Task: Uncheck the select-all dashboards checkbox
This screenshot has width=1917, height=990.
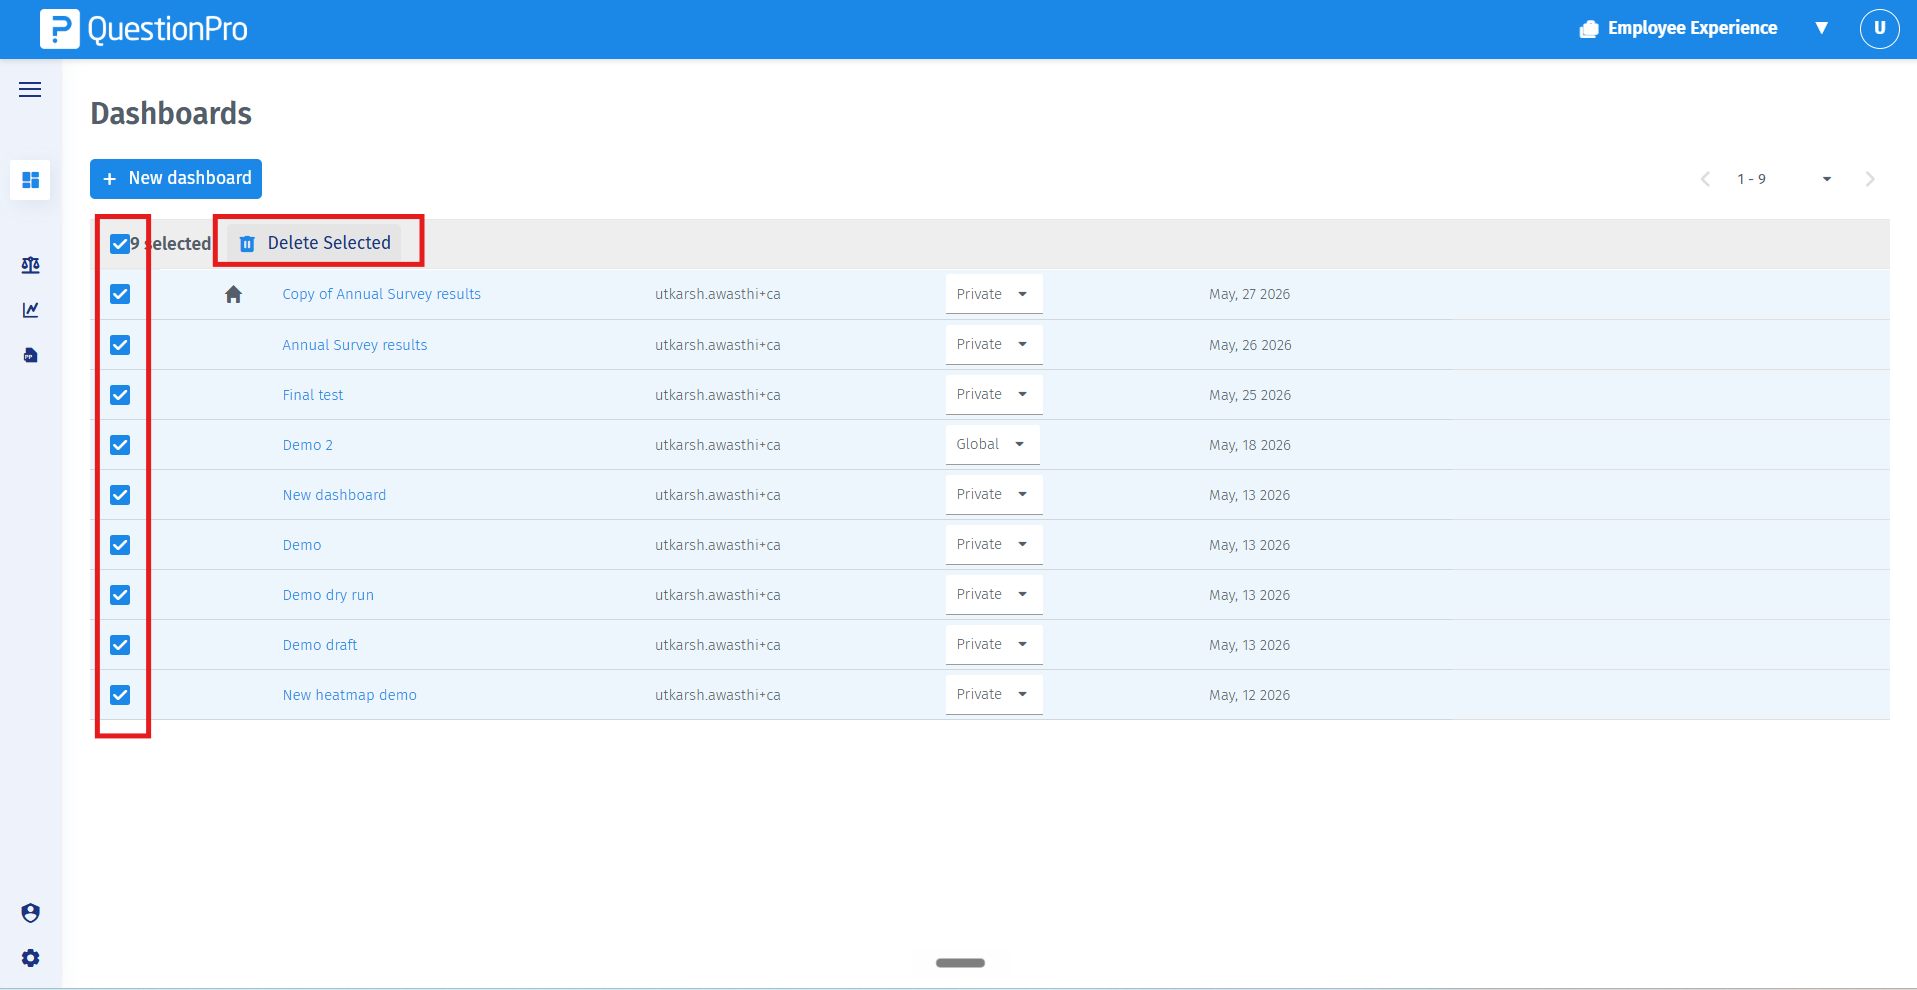Action: coord(120,244)
